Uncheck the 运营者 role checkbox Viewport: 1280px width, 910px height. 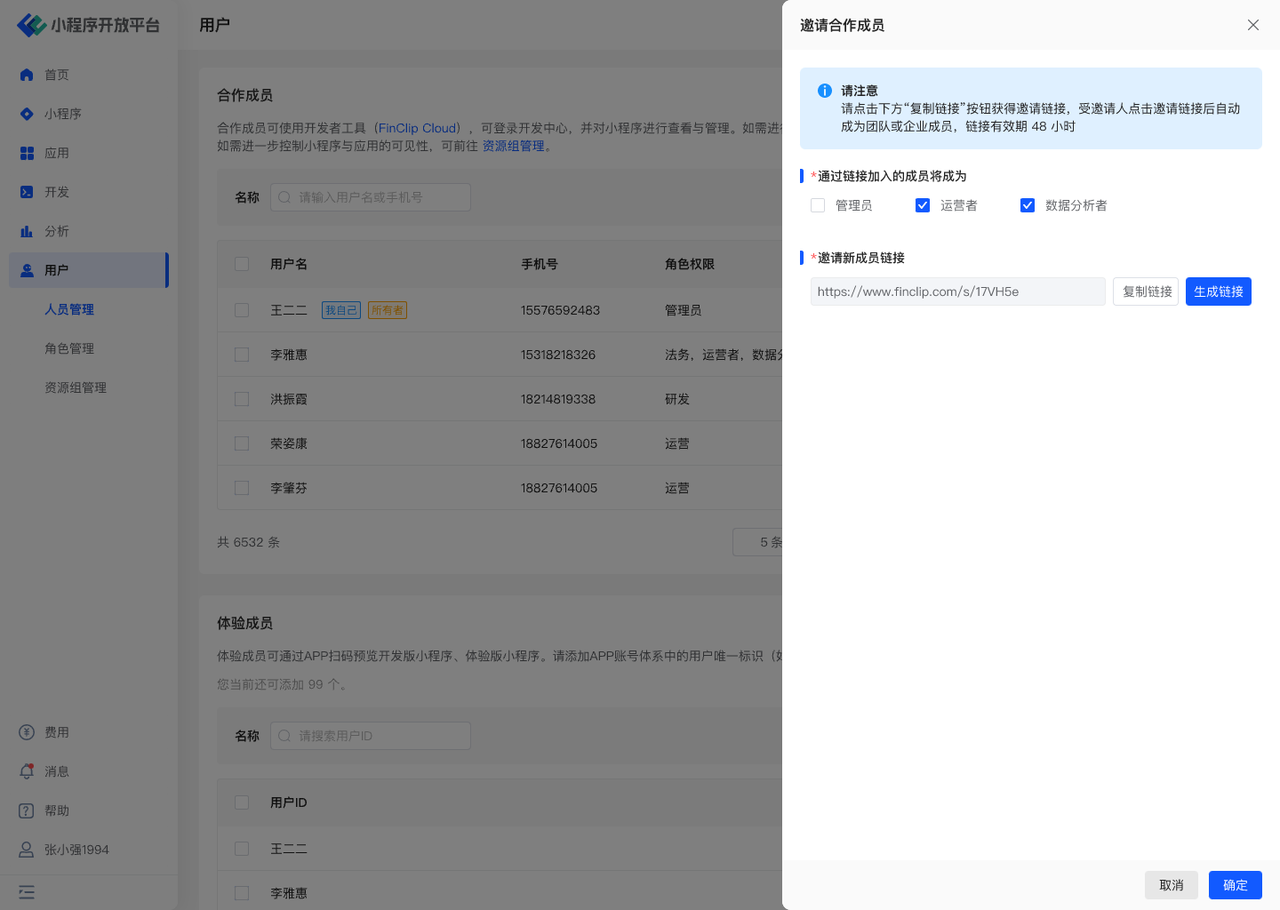[x=923, y=205]
